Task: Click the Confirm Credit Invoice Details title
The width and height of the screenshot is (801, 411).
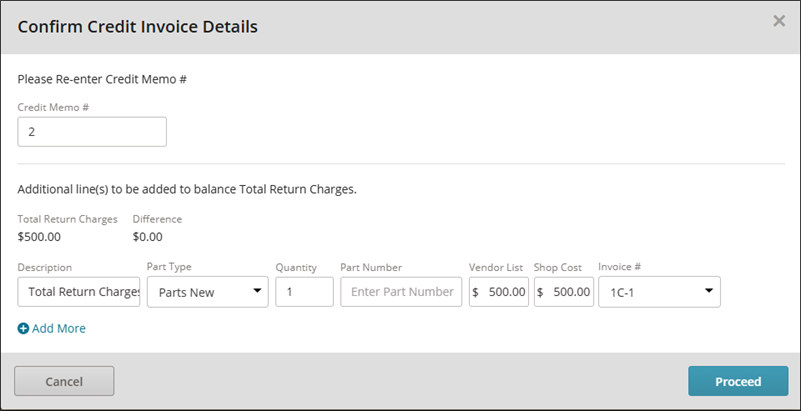Action: pyautogui.click(x=138, y=27)
